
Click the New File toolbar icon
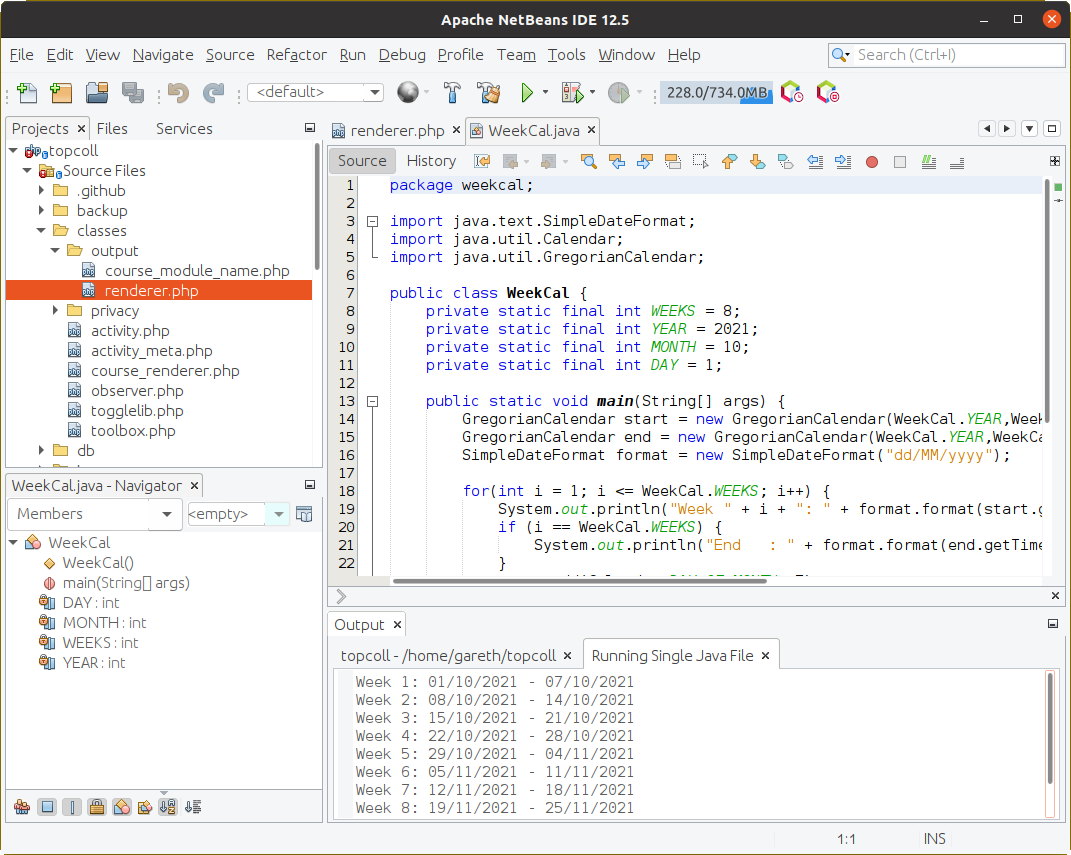[x=27, y=92]
